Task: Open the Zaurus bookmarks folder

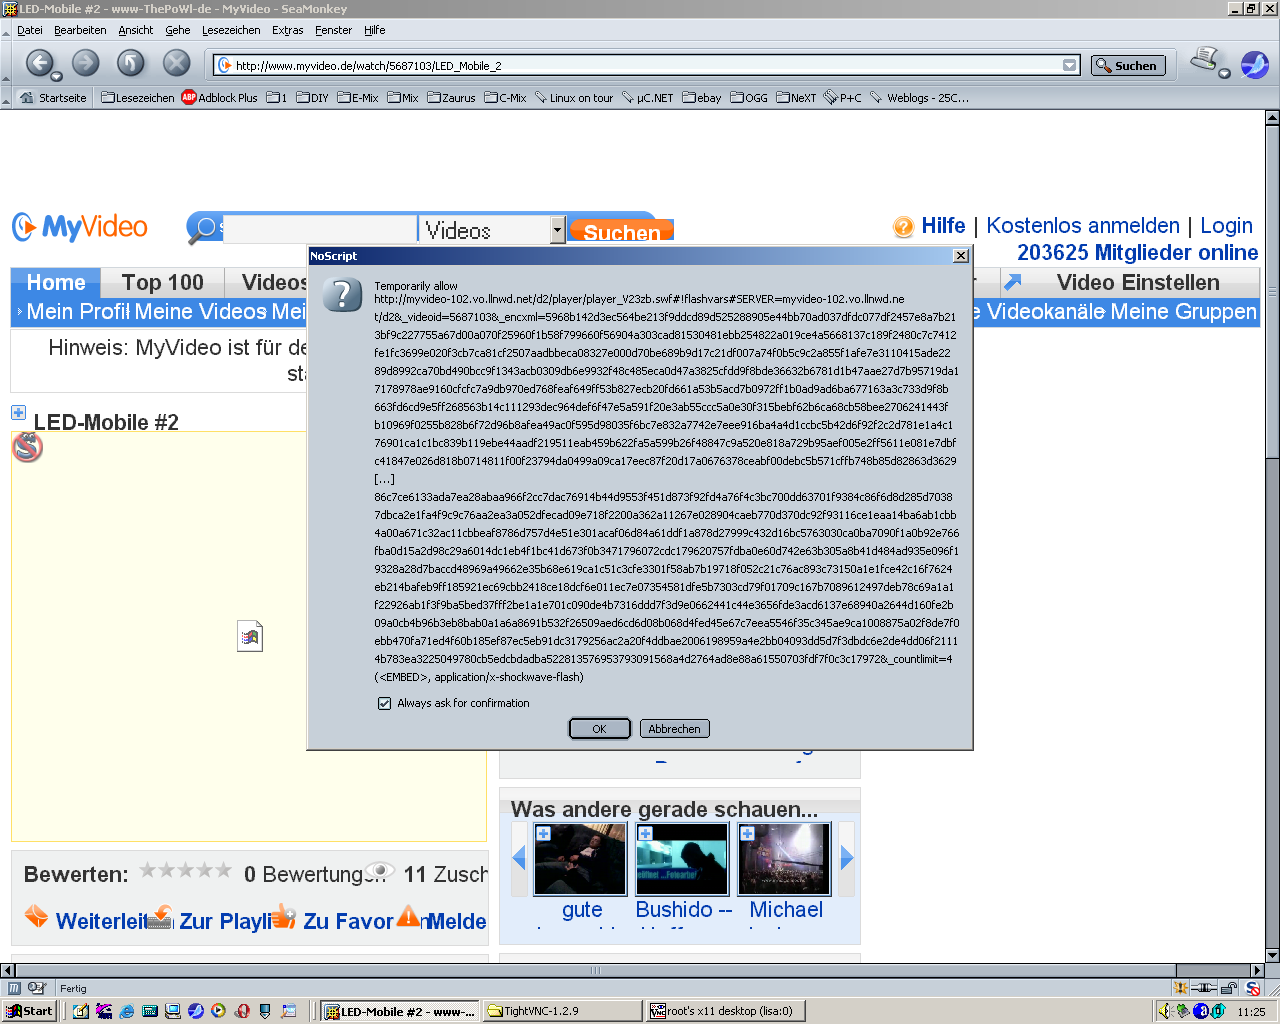Action: (451, 98)
